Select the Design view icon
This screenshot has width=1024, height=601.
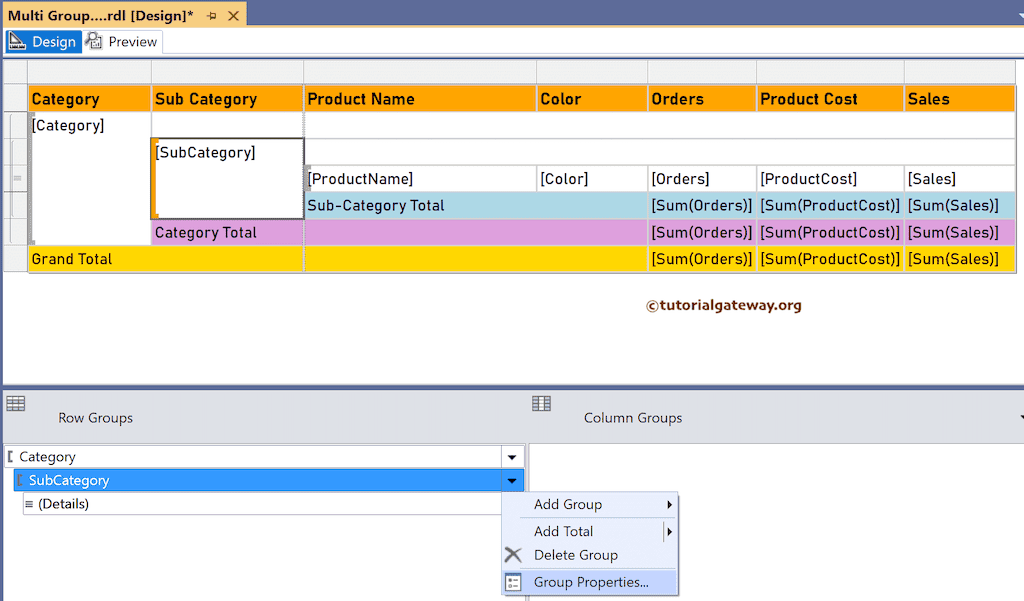tap(17, 41)
